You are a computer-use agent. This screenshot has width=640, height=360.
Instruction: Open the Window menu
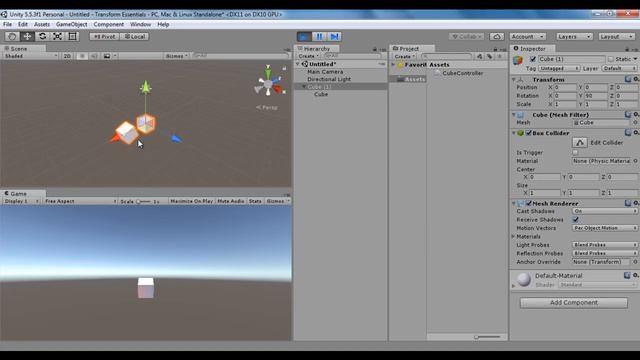[x=140, y=24]
